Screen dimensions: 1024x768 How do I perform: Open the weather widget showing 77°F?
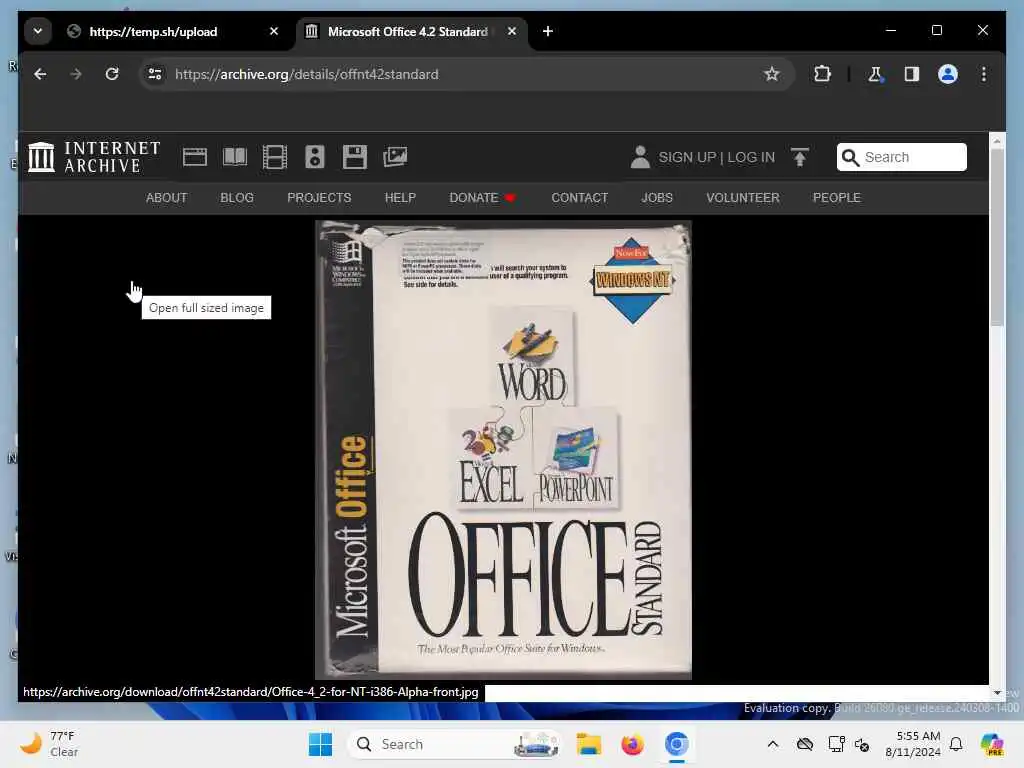[x=50, y=744]
